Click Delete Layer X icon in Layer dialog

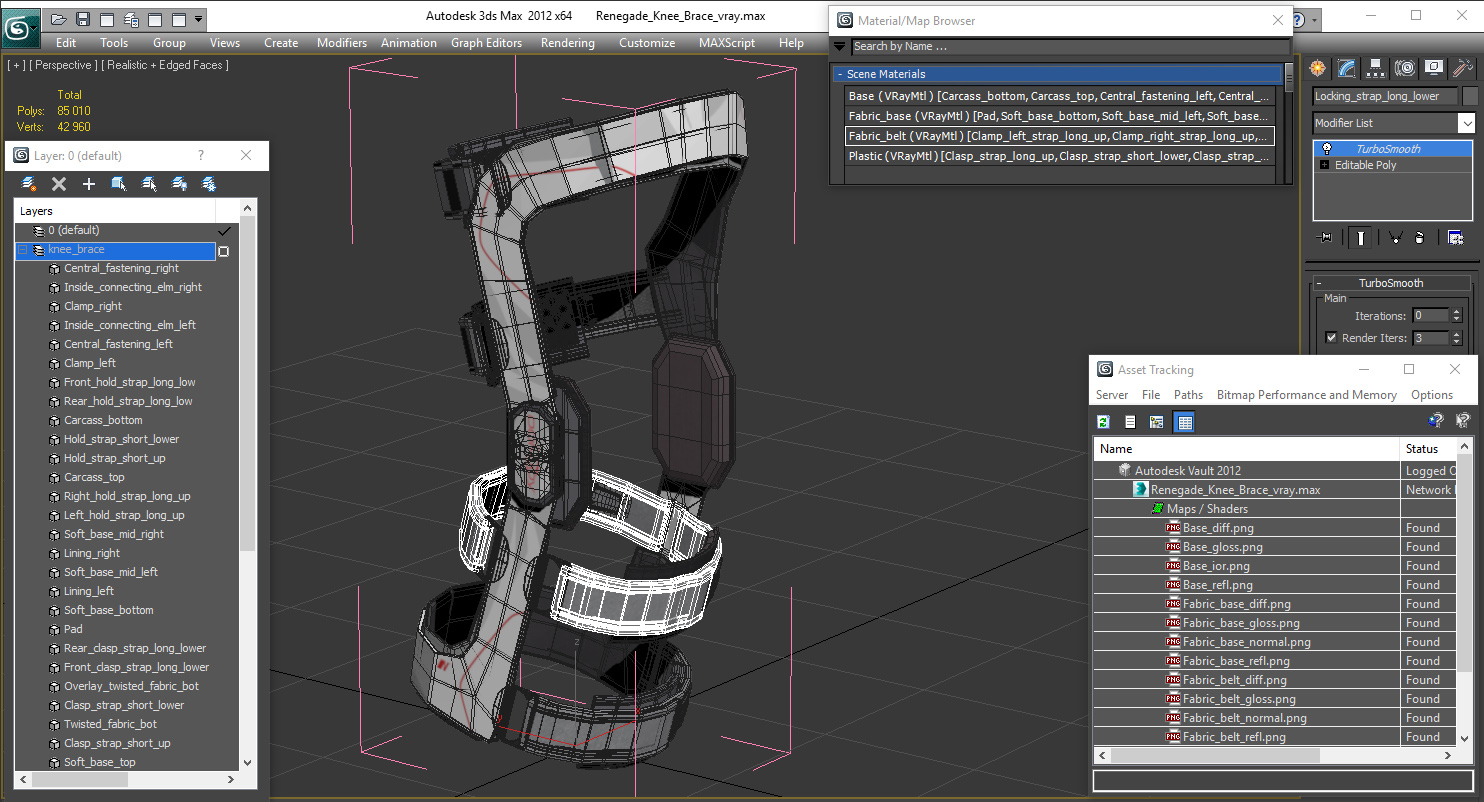(59, 184)
